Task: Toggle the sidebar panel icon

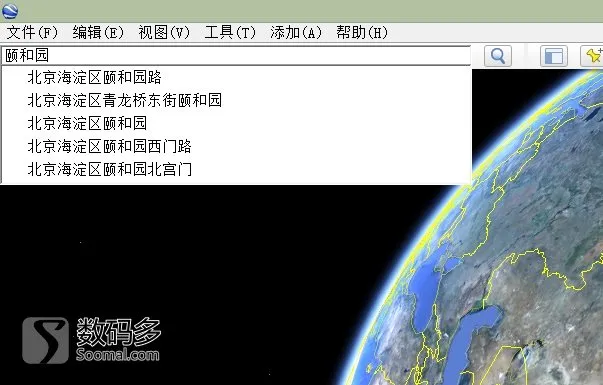Action: [554, 56]
